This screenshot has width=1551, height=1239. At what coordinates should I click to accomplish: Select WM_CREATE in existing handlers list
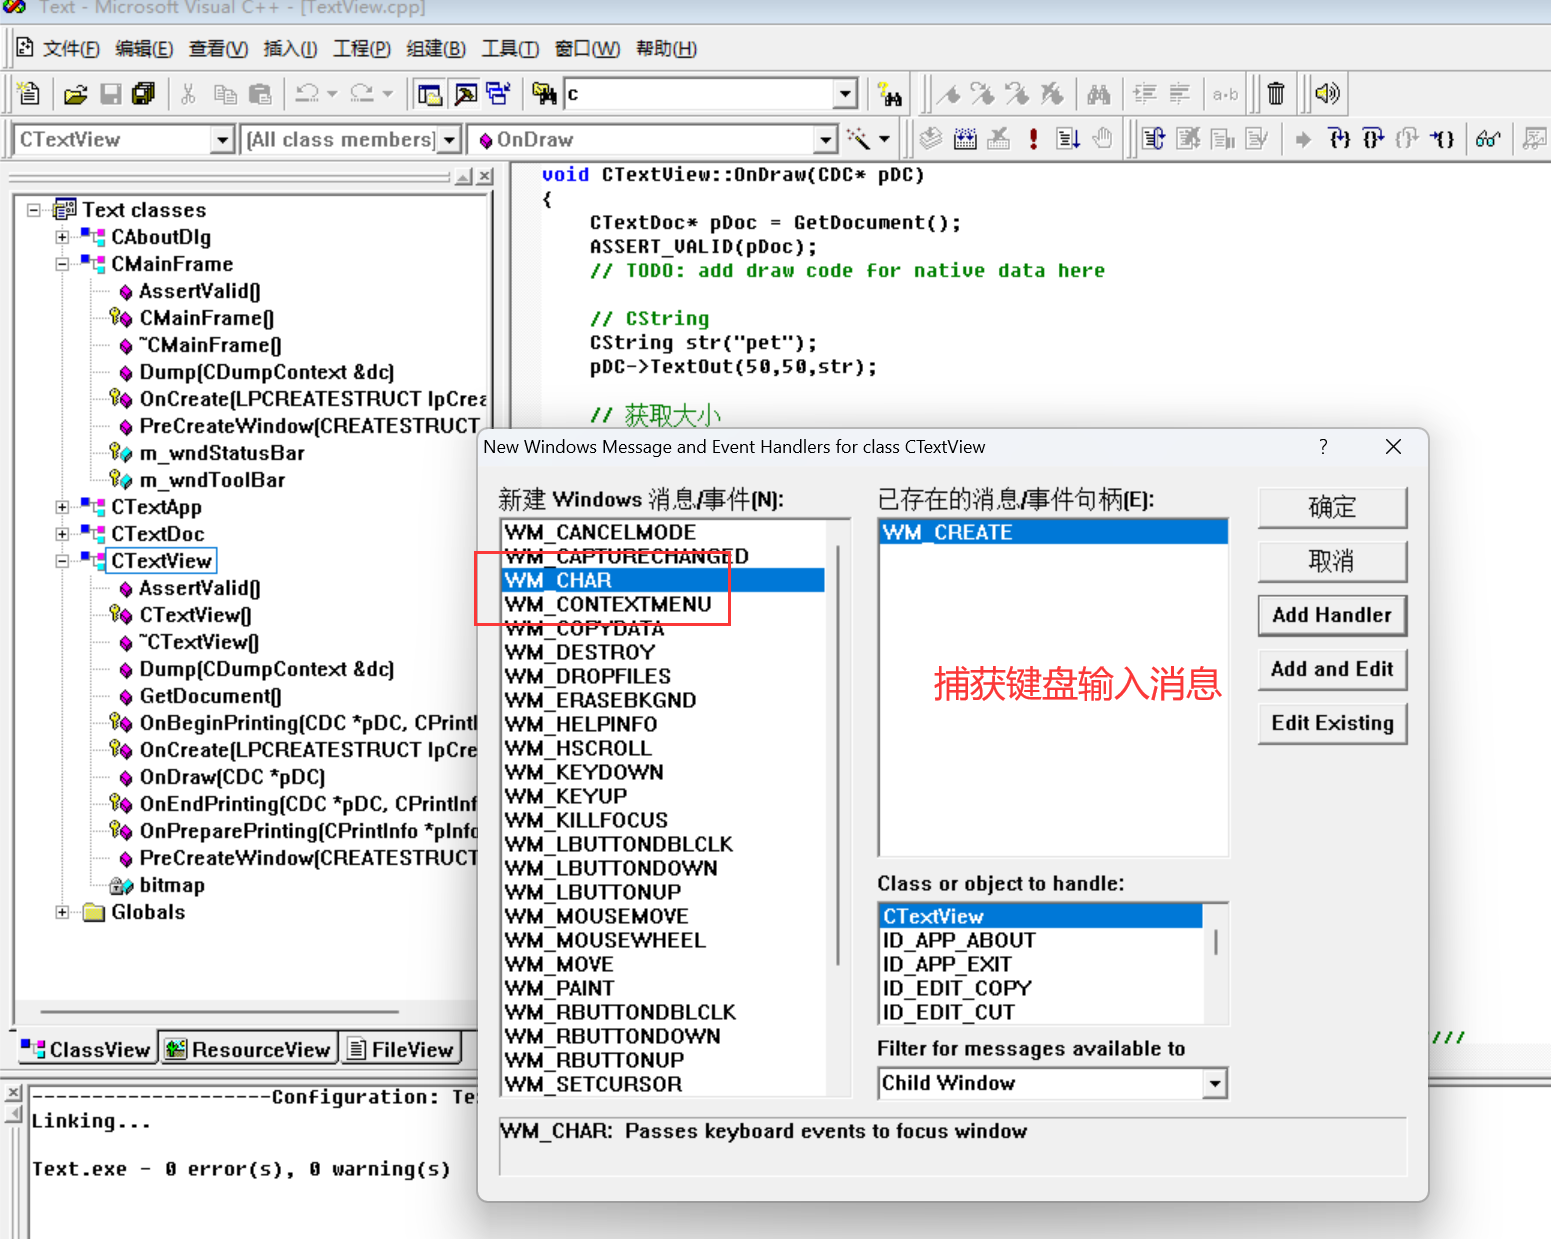click(1053, 532)
